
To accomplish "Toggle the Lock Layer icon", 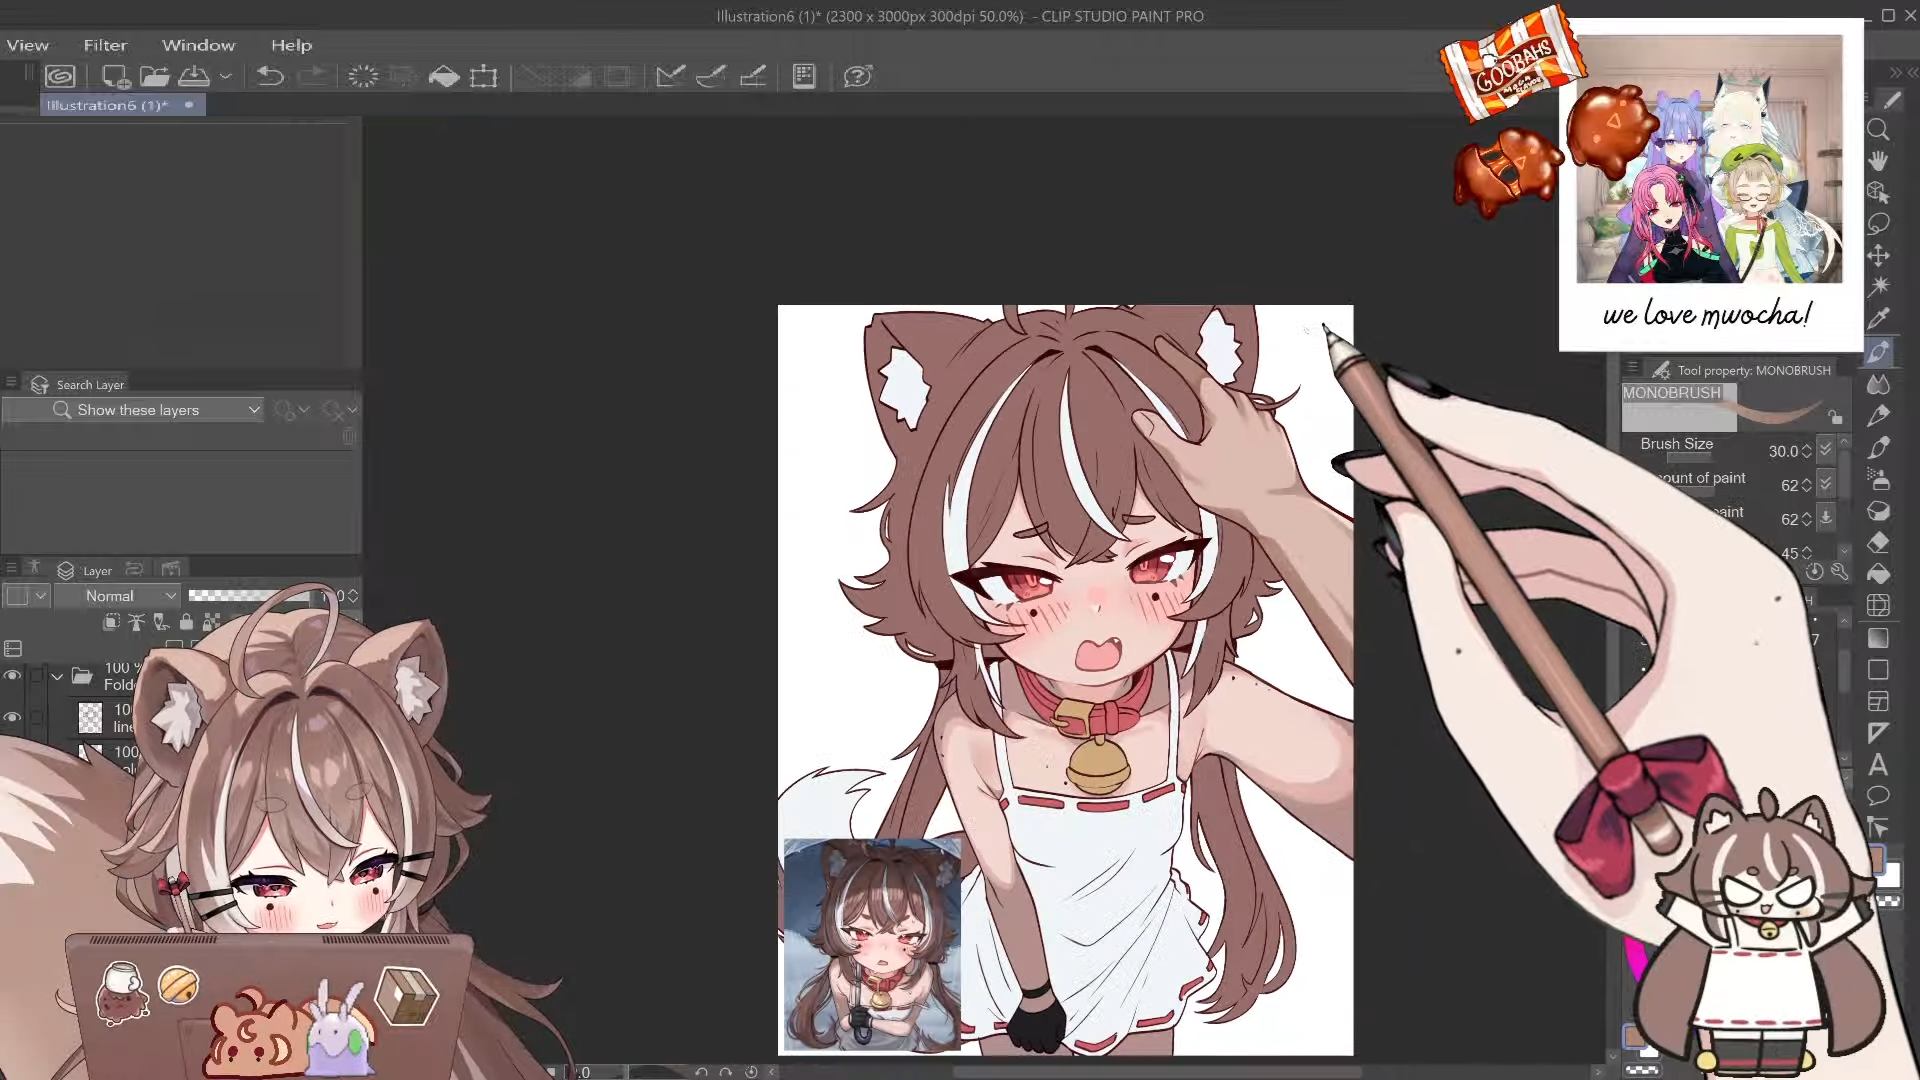I will pos(186,622).
